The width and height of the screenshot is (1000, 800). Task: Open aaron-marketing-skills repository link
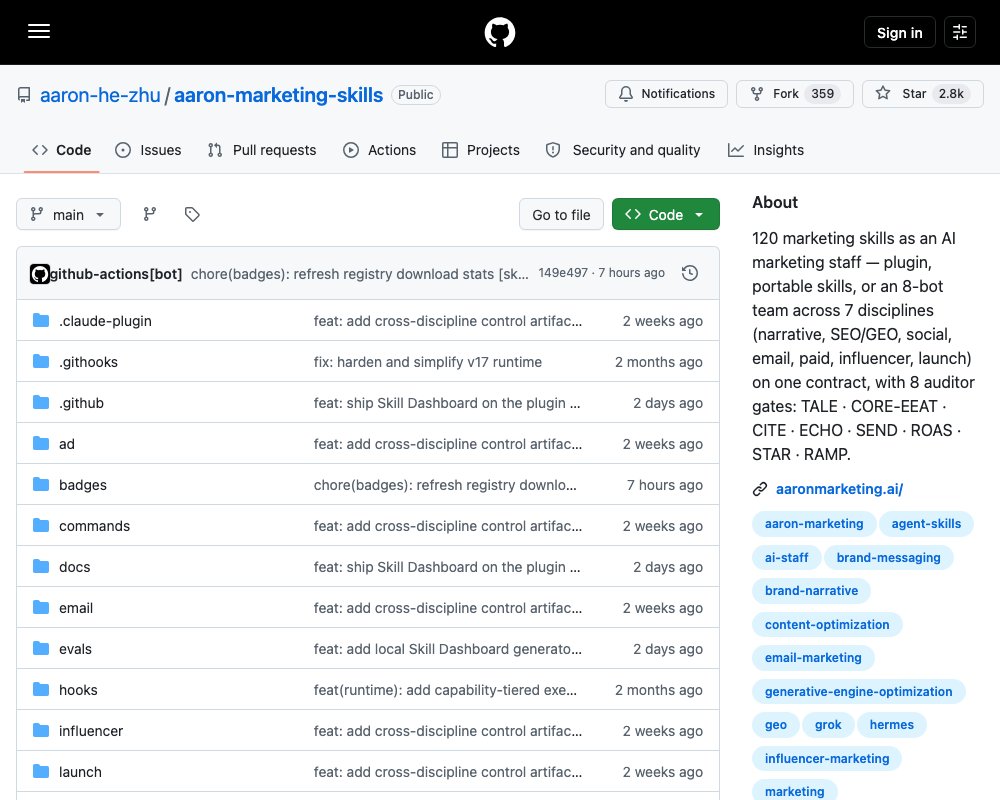[x=278, y=95]
